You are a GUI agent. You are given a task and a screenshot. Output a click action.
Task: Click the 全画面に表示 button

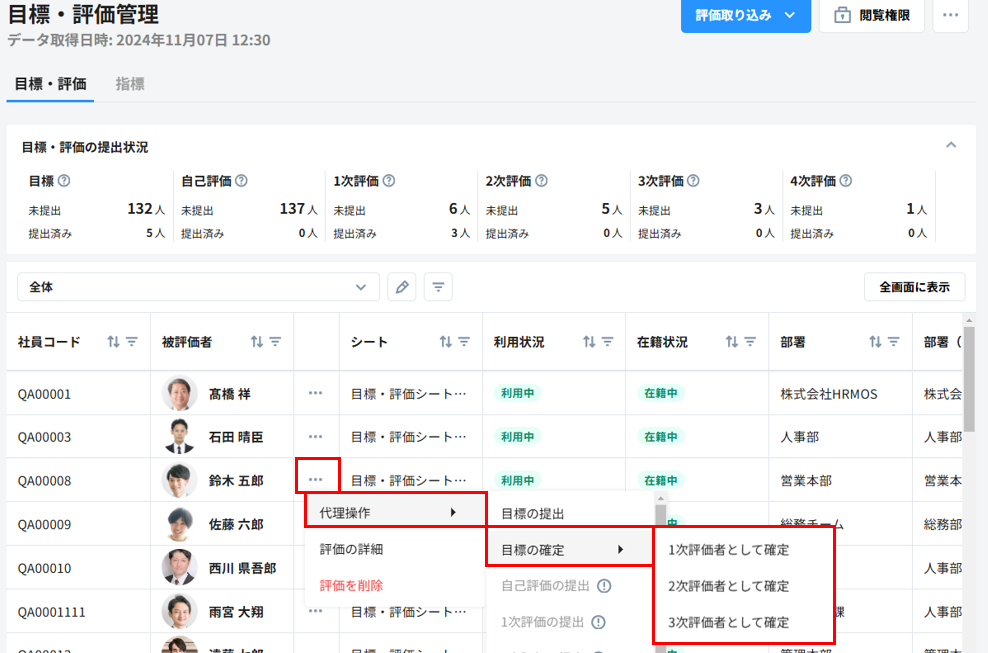pos(914,287)
